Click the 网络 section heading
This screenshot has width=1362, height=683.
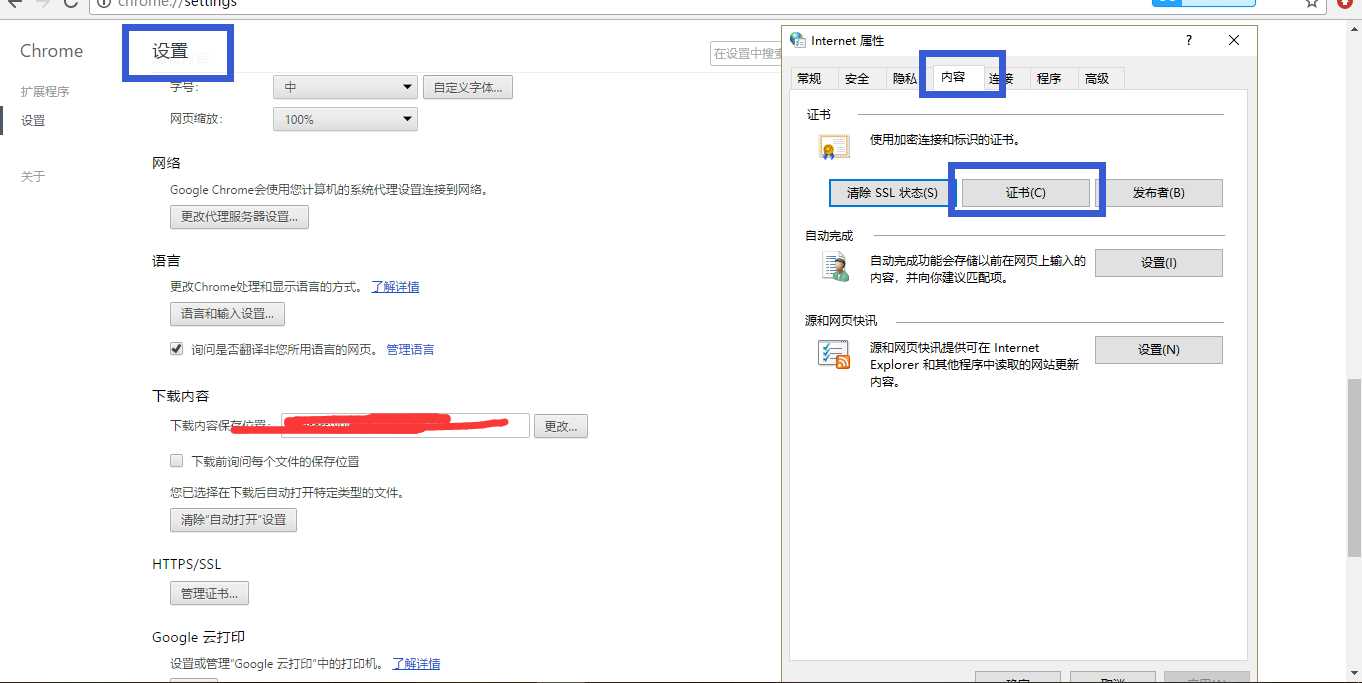[166, 163]
